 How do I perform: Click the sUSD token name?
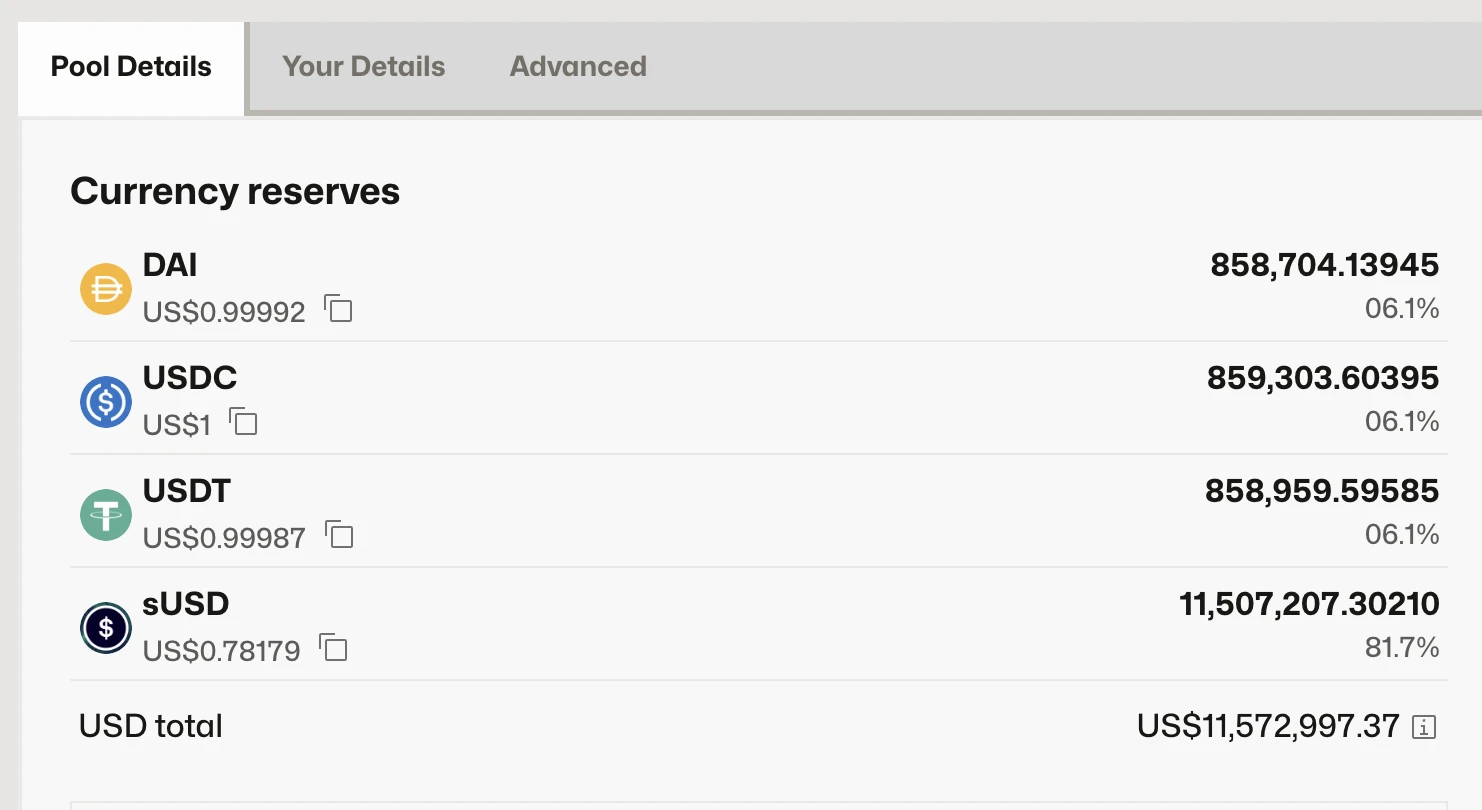click(x=186, y=604)
